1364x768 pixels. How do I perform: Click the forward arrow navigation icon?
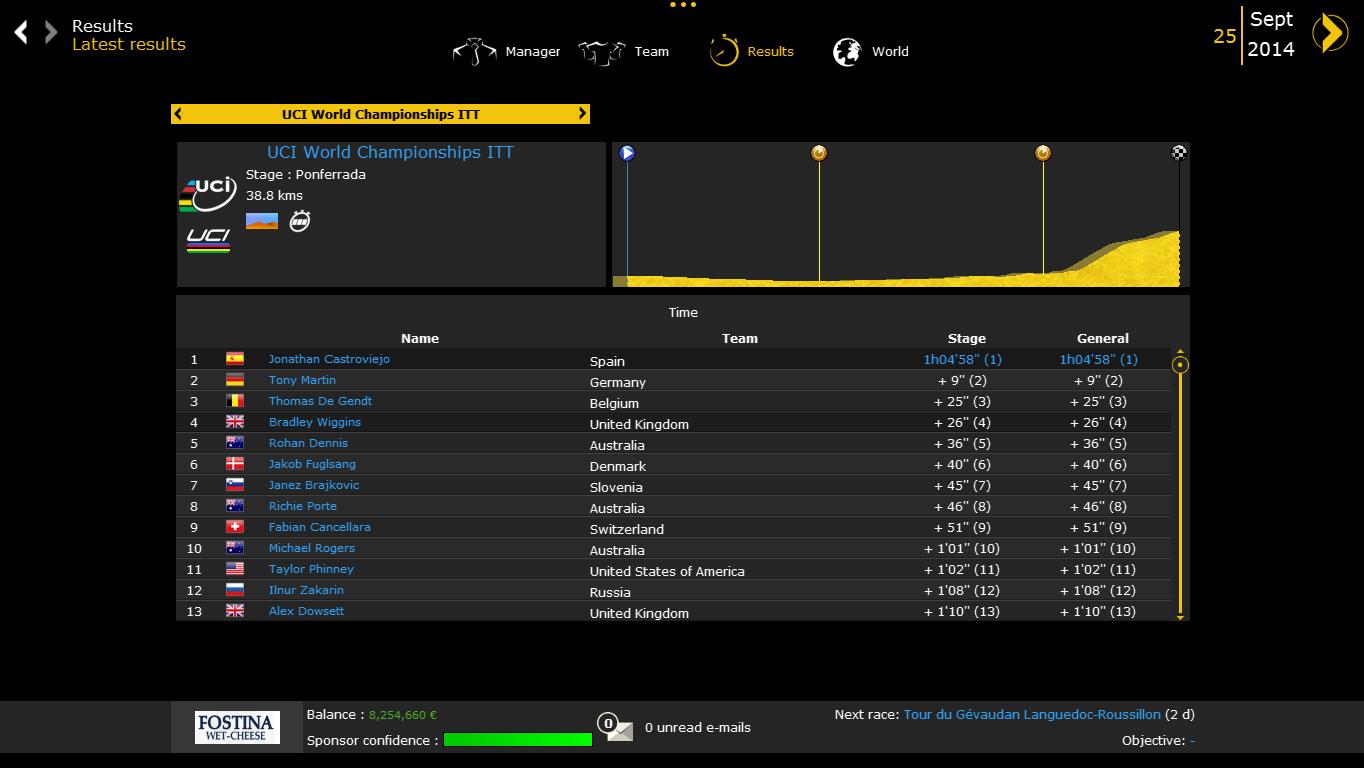(50, 33)
